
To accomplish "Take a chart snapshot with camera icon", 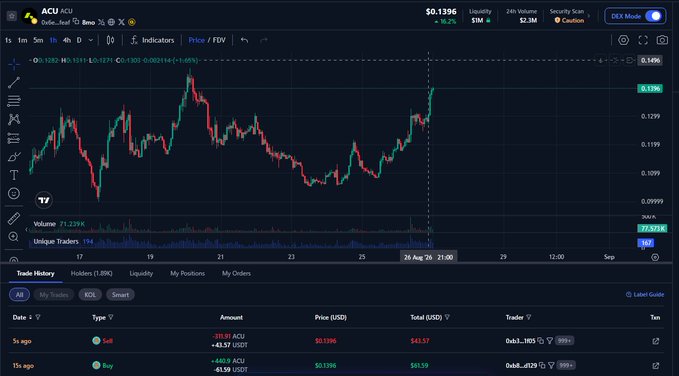I will (662, 40).
